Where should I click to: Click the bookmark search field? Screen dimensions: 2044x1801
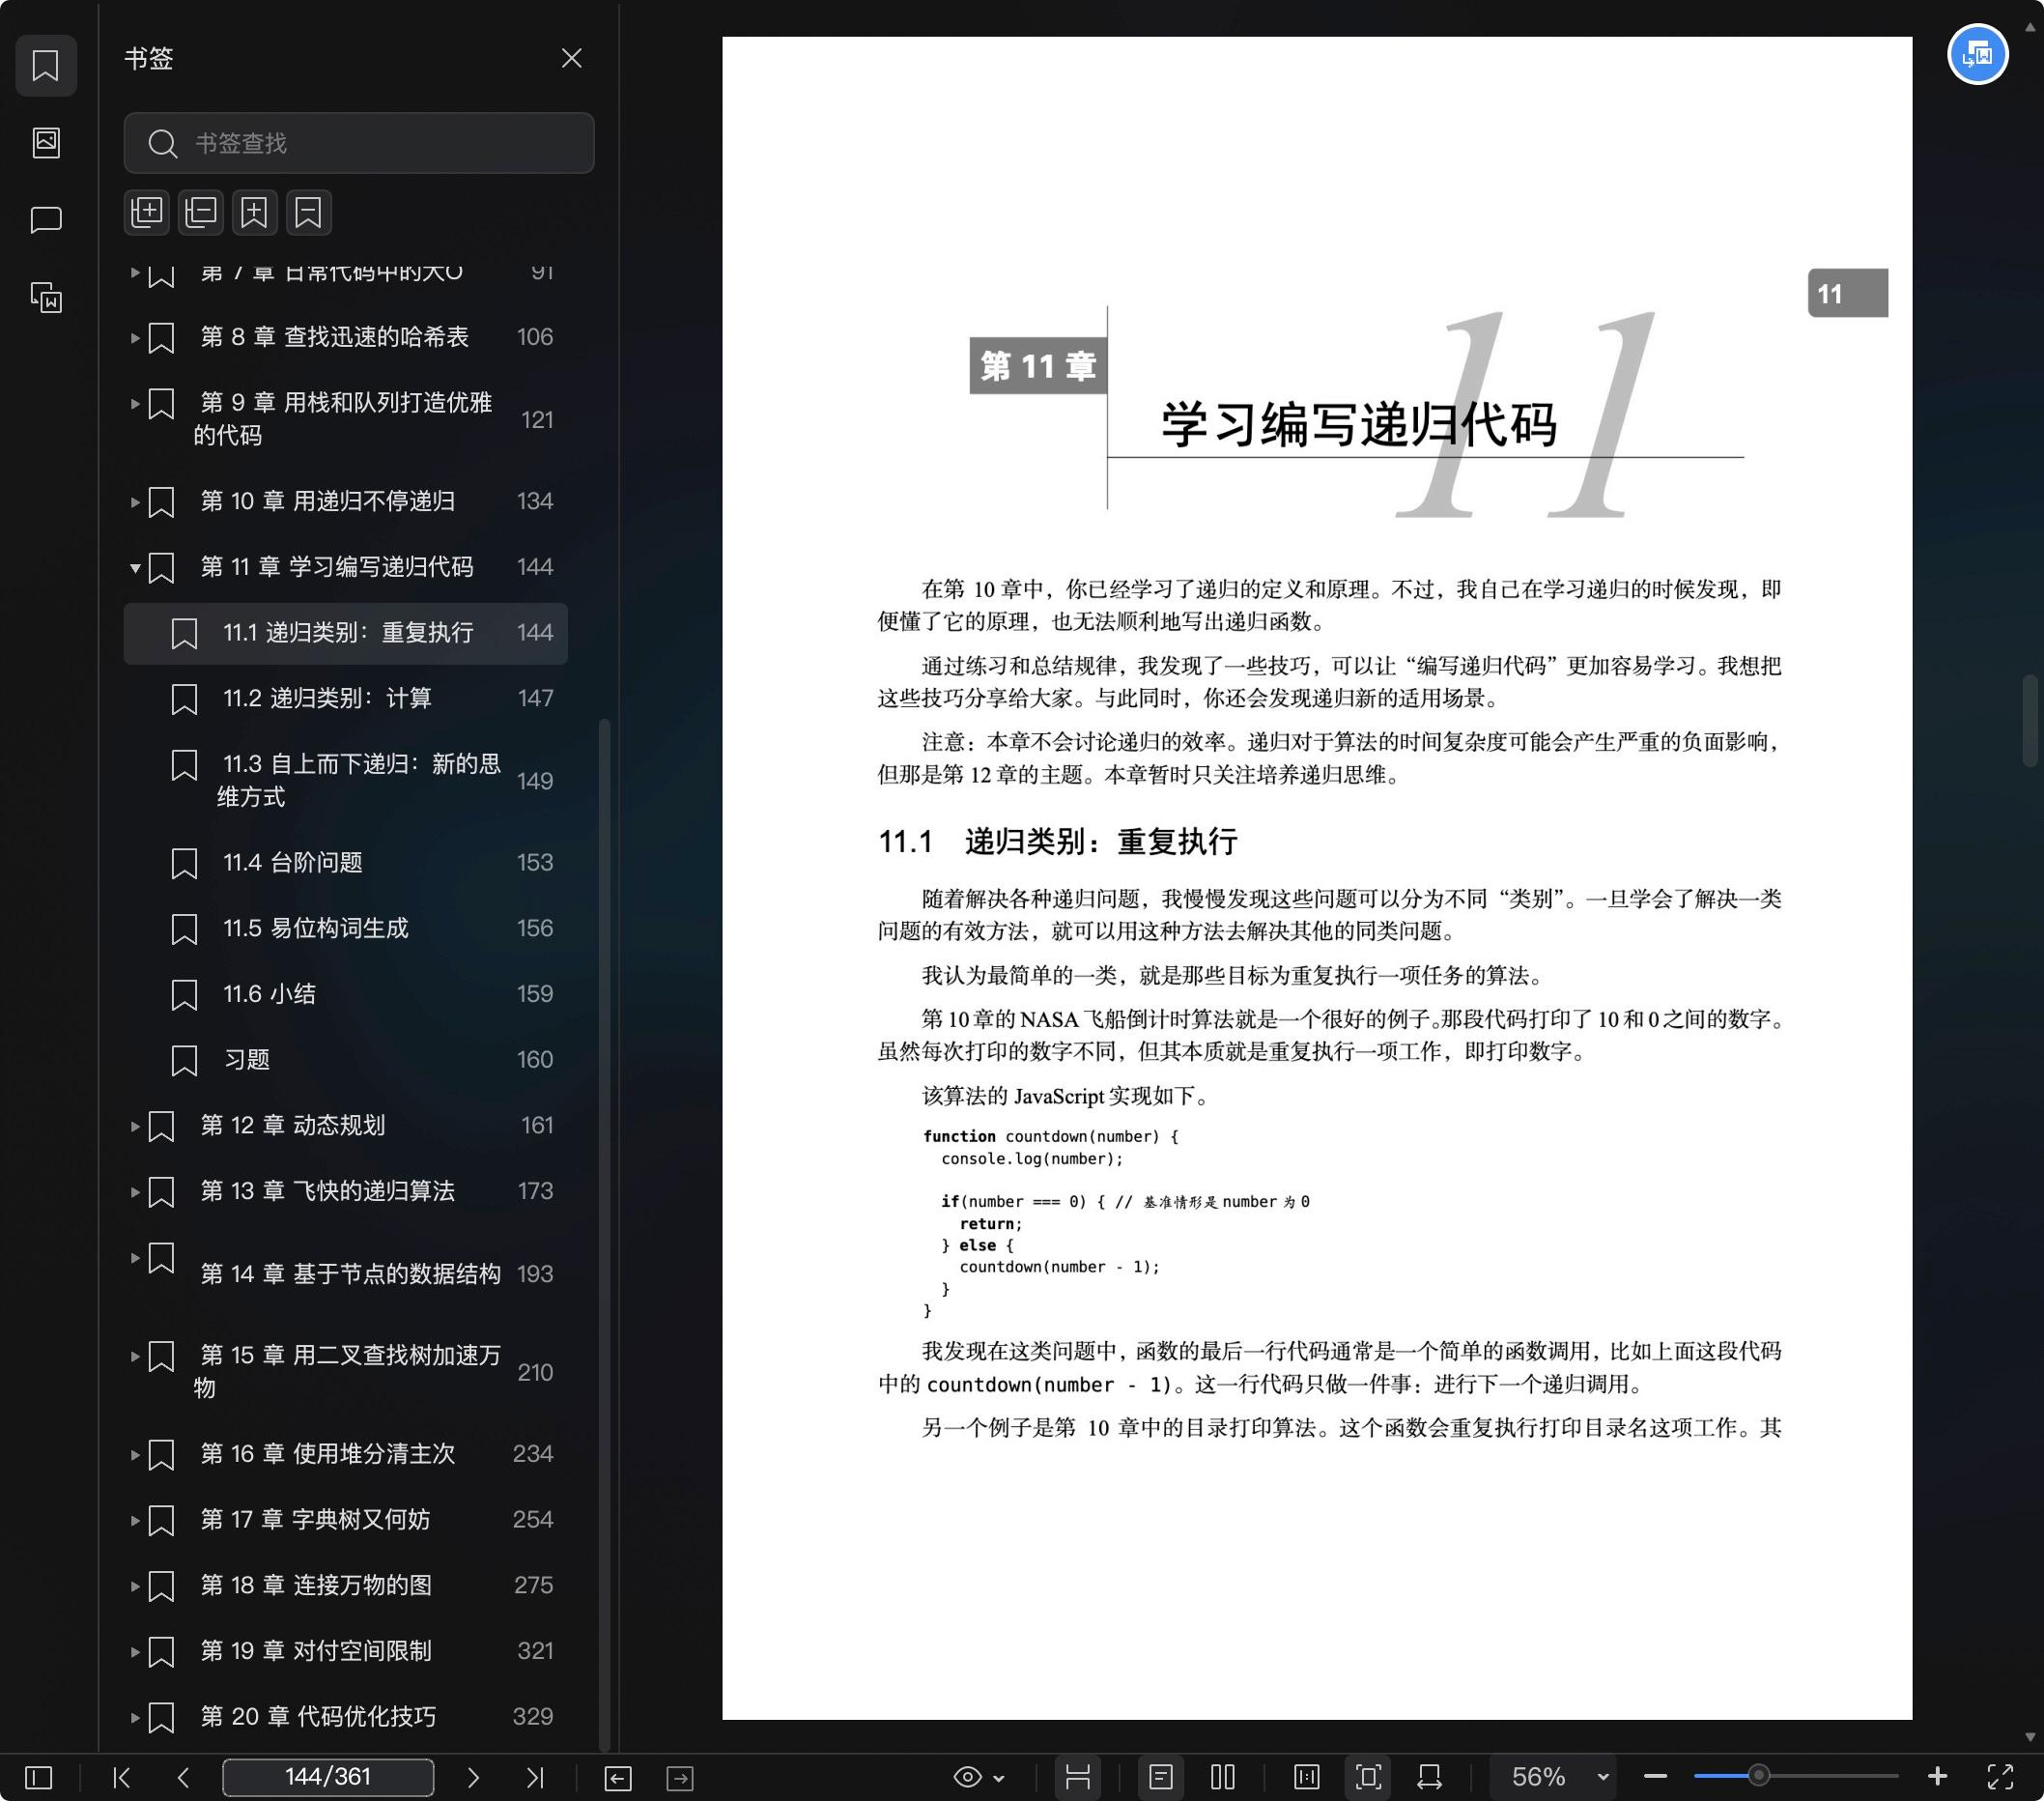358,143
